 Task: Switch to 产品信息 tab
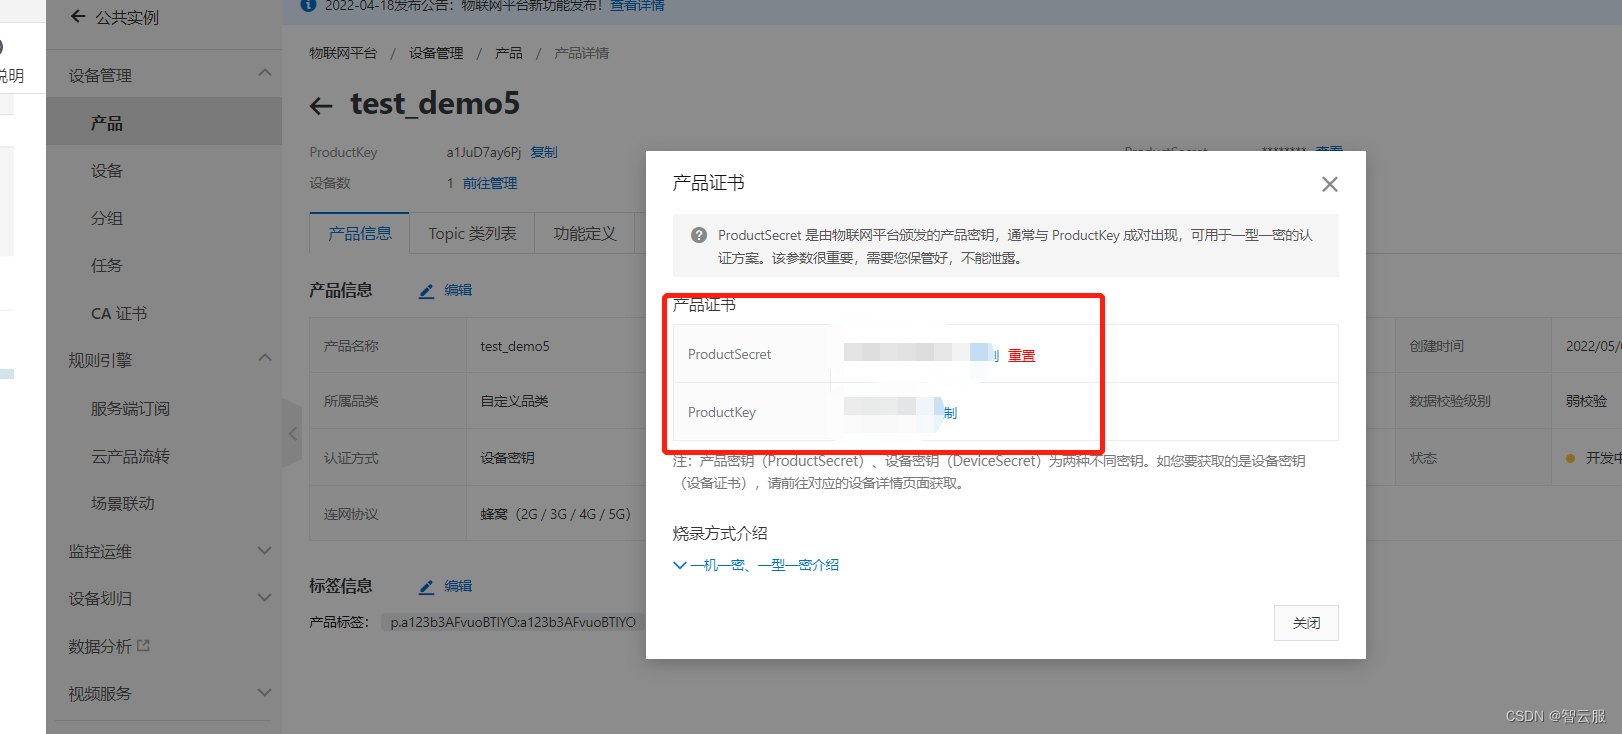point(360,233)
